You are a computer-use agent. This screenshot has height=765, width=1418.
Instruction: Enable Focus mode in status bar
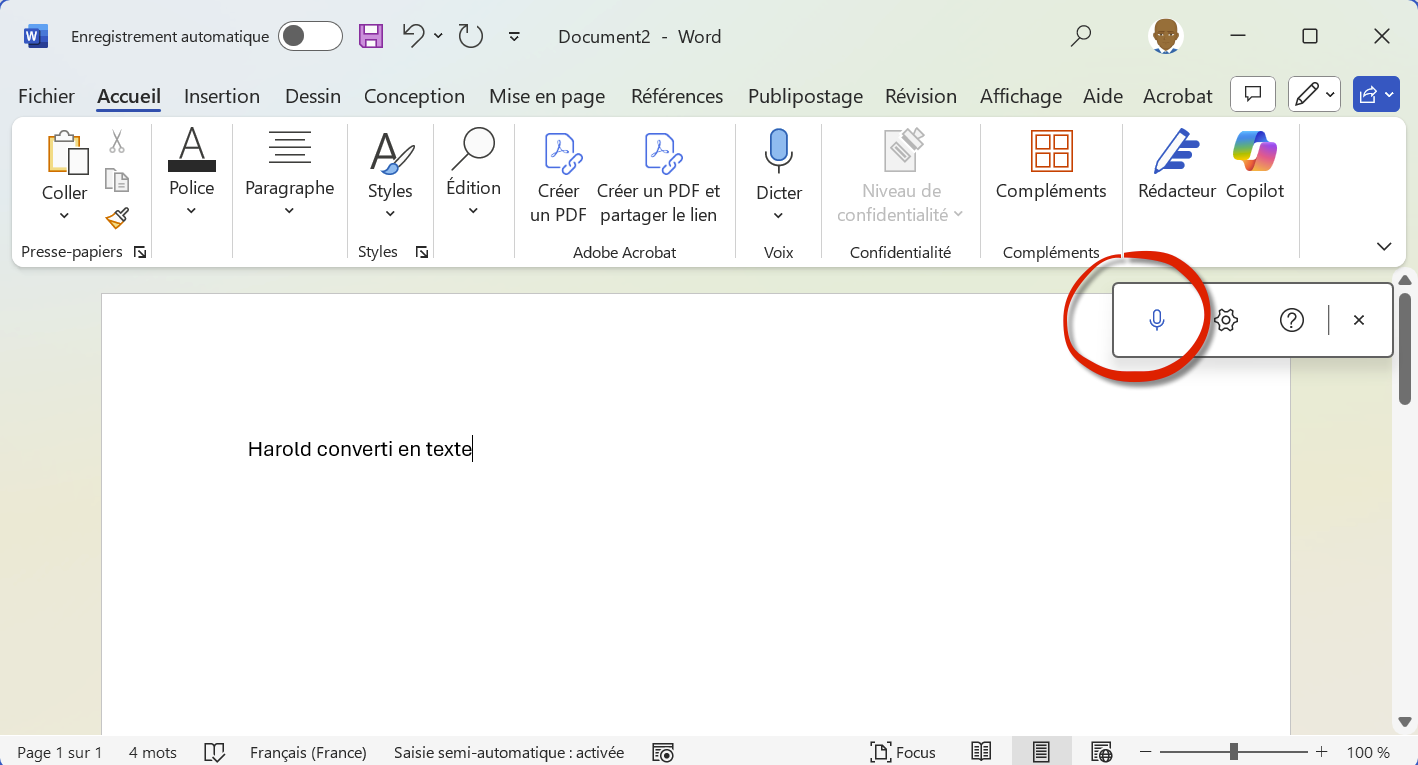click(903, 752)
